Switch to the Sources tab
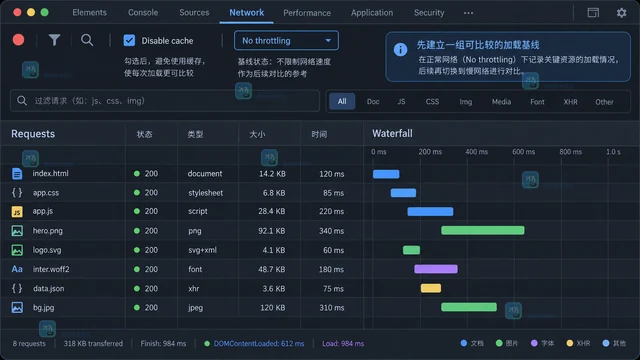The width and height of the screenshot is (640, 360). tap(194, 13)
